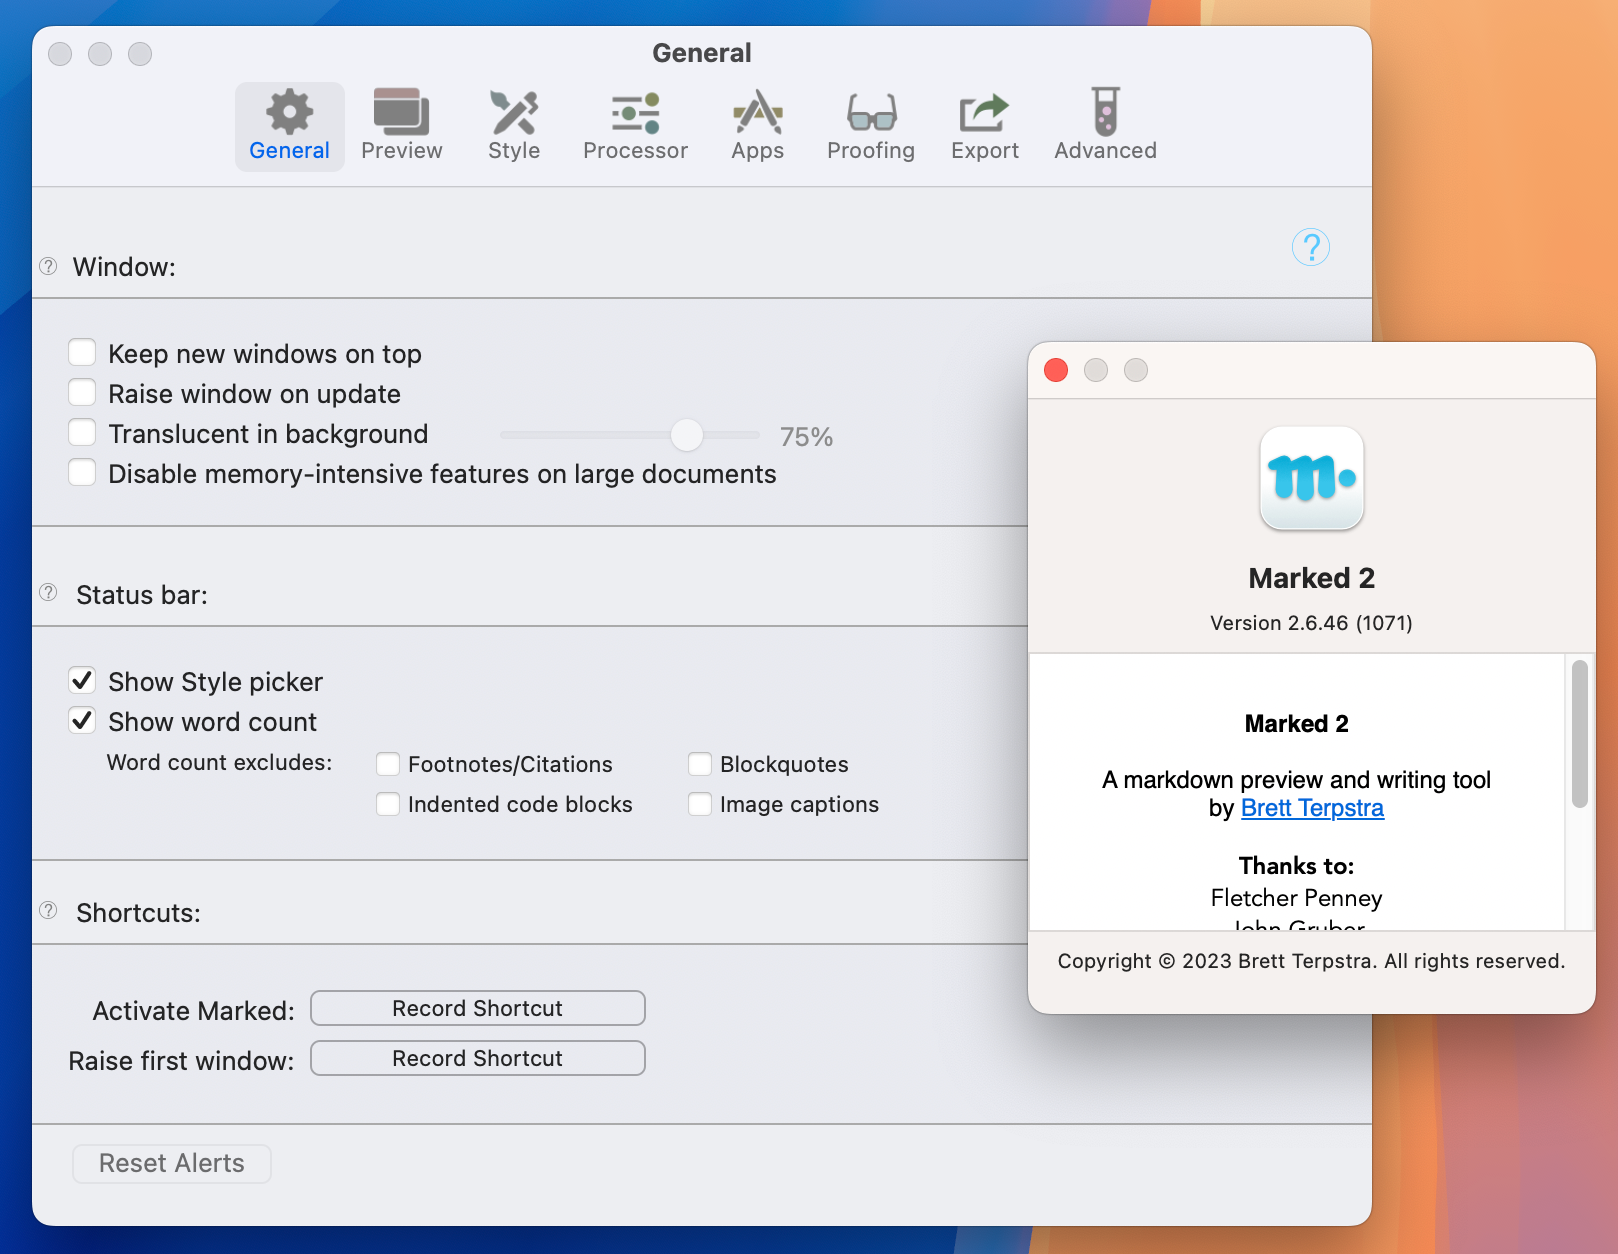Click the help icon beside Status bar
1618x1254 pixels.
pyautogui.click(x=48, y=592)
